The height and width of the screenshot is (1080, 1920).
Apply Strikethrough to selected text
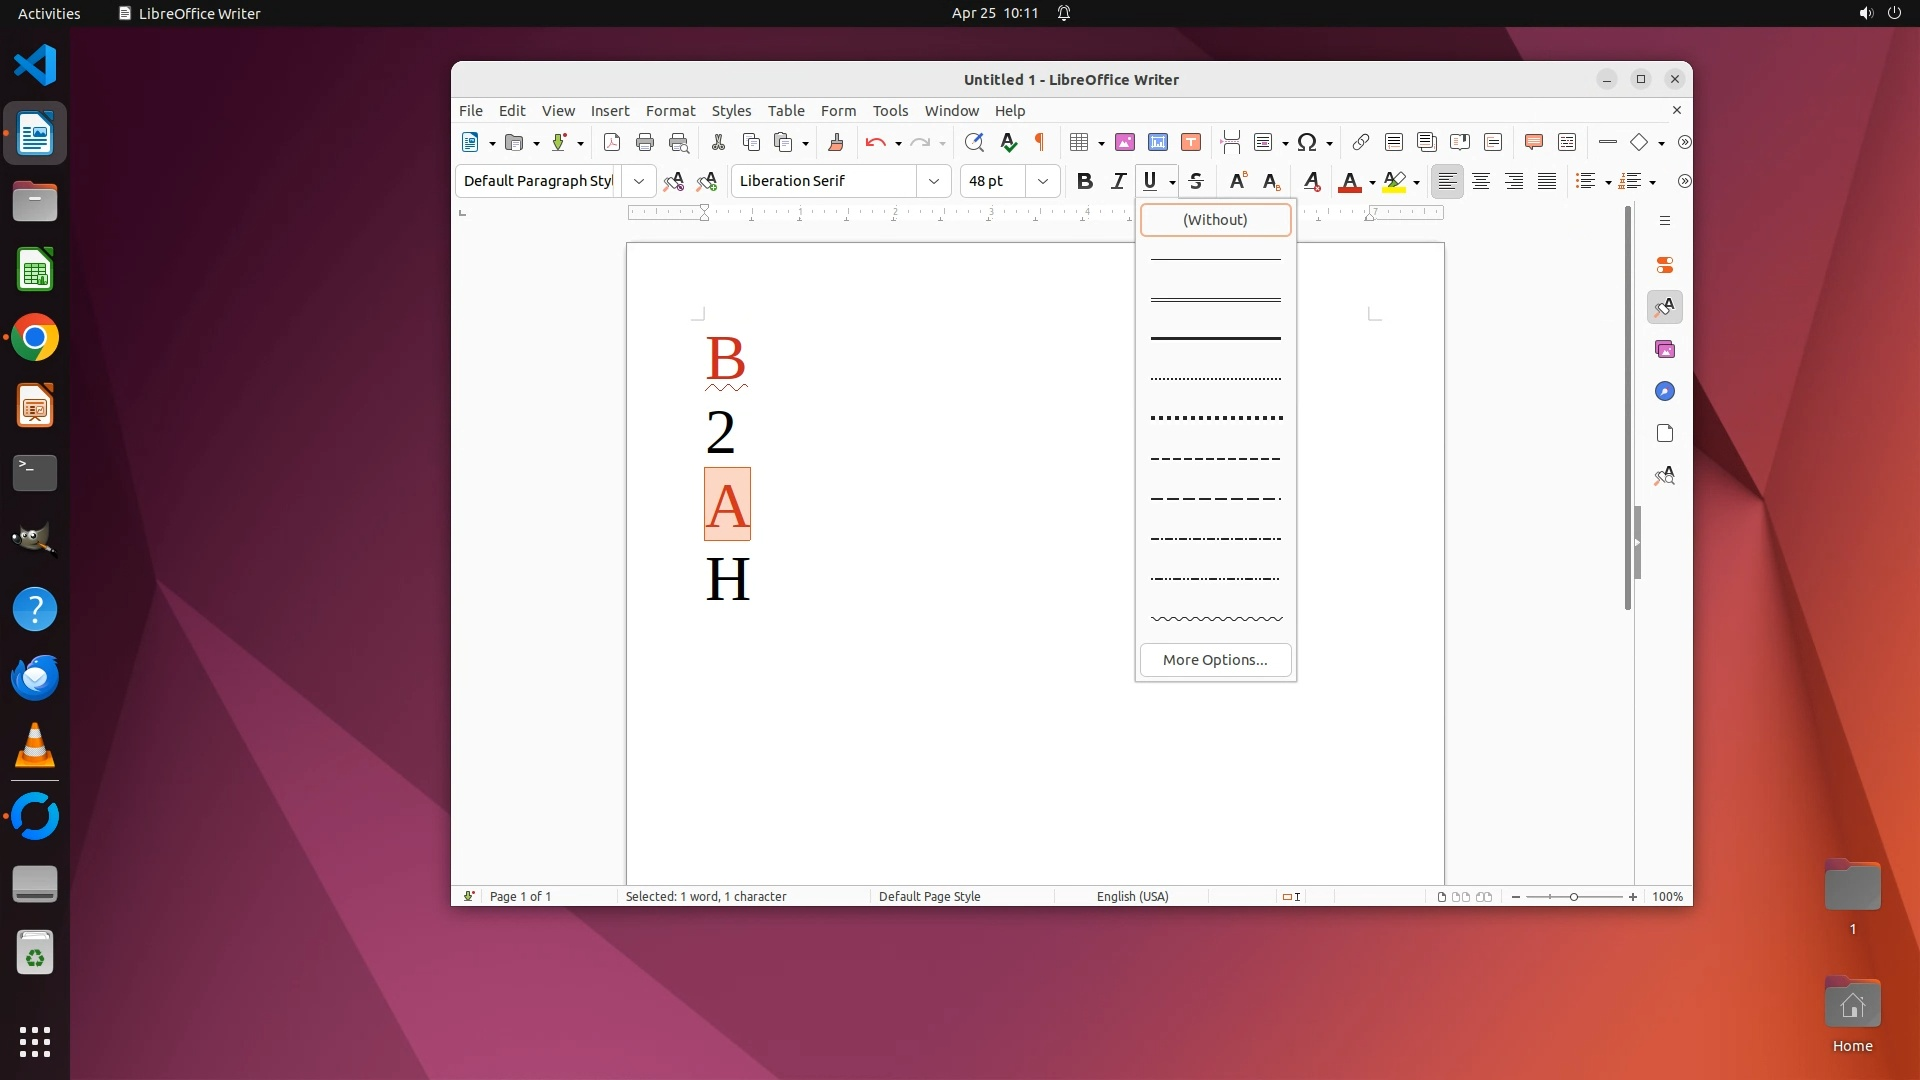(x=1196, y=181)
